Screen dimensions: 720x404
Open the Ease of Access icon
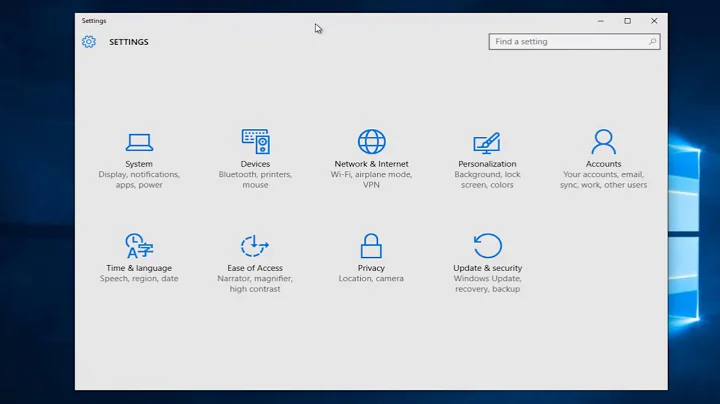pyautogui.click(x=255, y=246)
